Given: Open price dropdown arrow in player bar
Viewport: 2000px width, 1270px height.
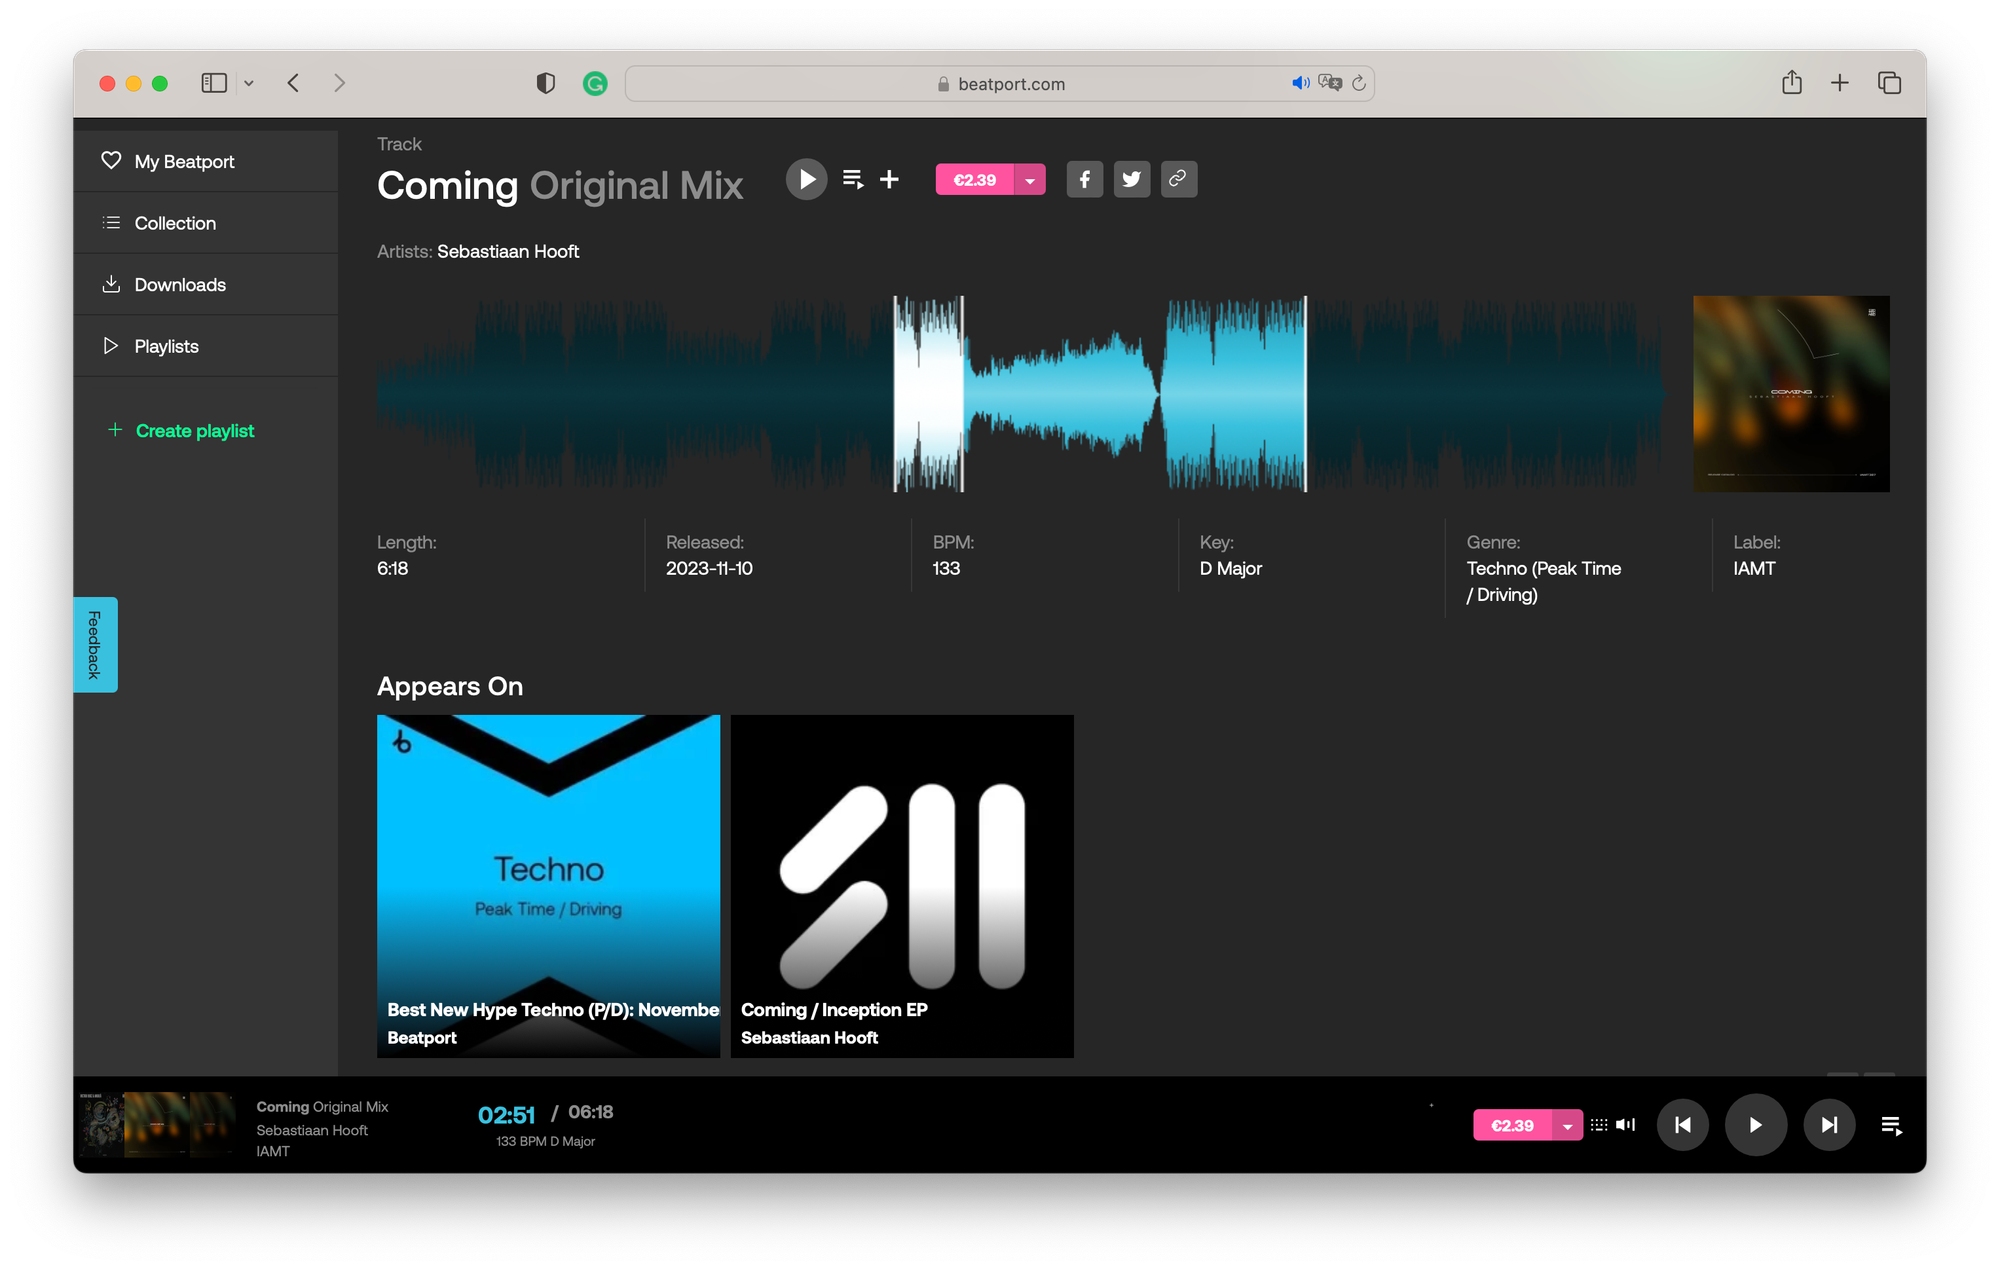Looking at the screenshot, I should pyautogui.click(x=1568, y=1125).
